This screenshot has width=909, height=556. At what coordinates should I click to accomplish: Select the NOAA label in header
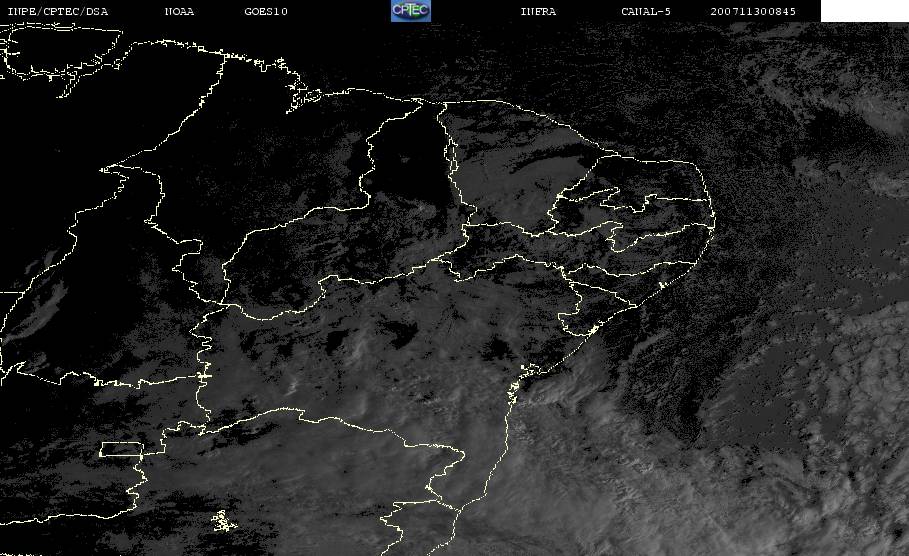tap(179, 11)
